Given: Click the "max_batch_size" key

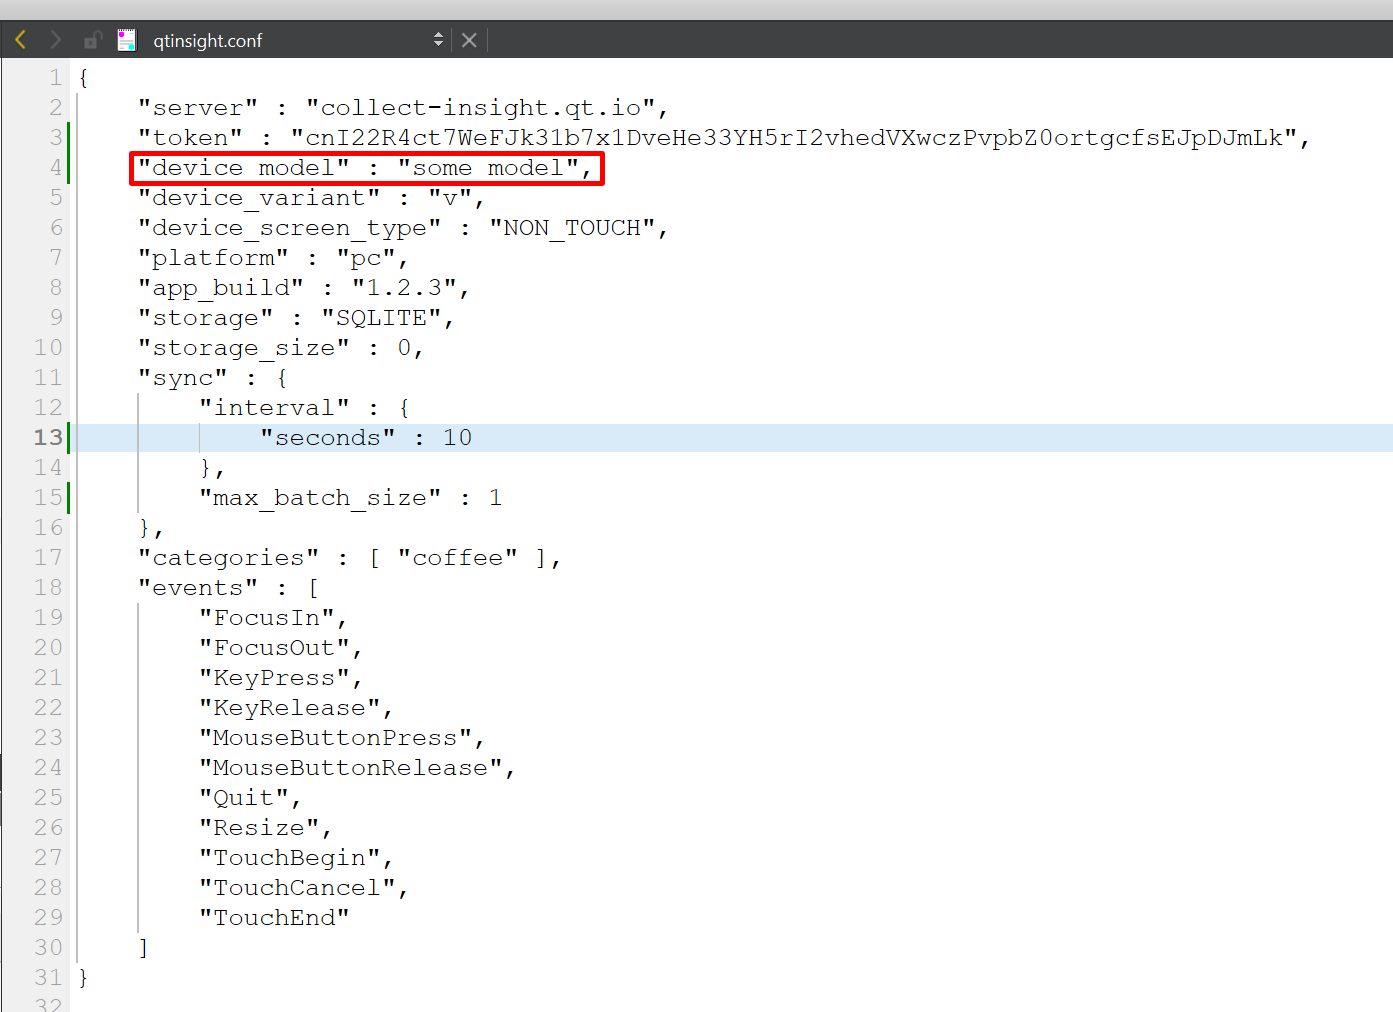Looking at the screenshot, I should pyautogui.click(x=319, y=498).
